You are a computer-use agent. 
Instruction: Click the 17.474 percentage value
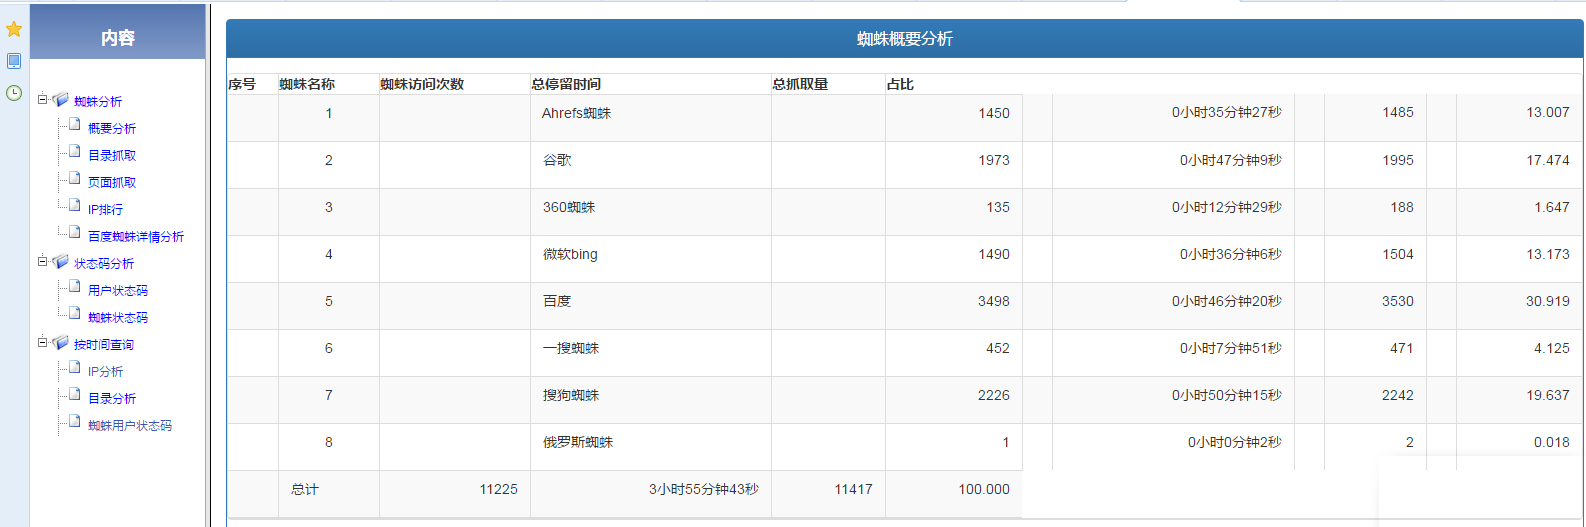tap(1548, 160)
